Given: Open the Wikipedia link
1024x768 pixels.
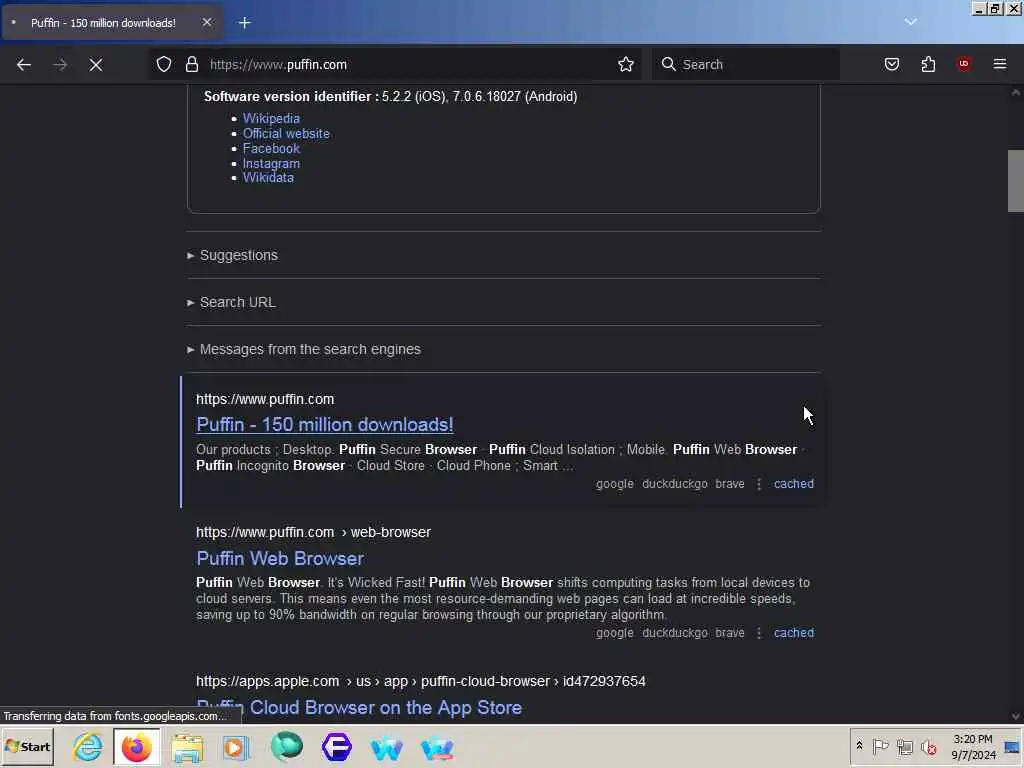Looking at the screenshot, I should click(x=271, y=118).
